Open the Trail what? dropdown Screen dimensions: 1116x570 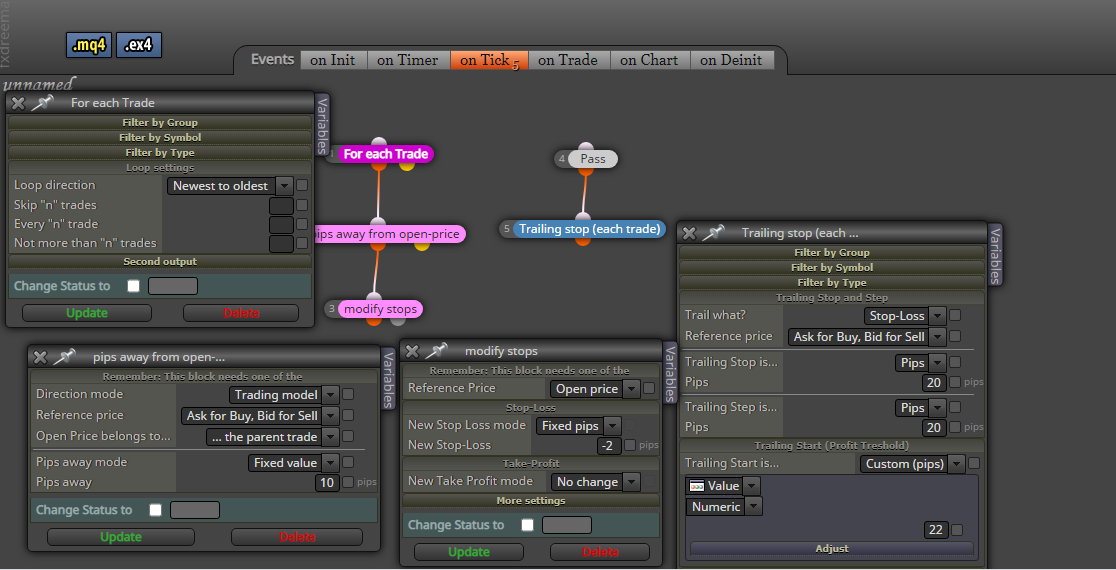905,316
